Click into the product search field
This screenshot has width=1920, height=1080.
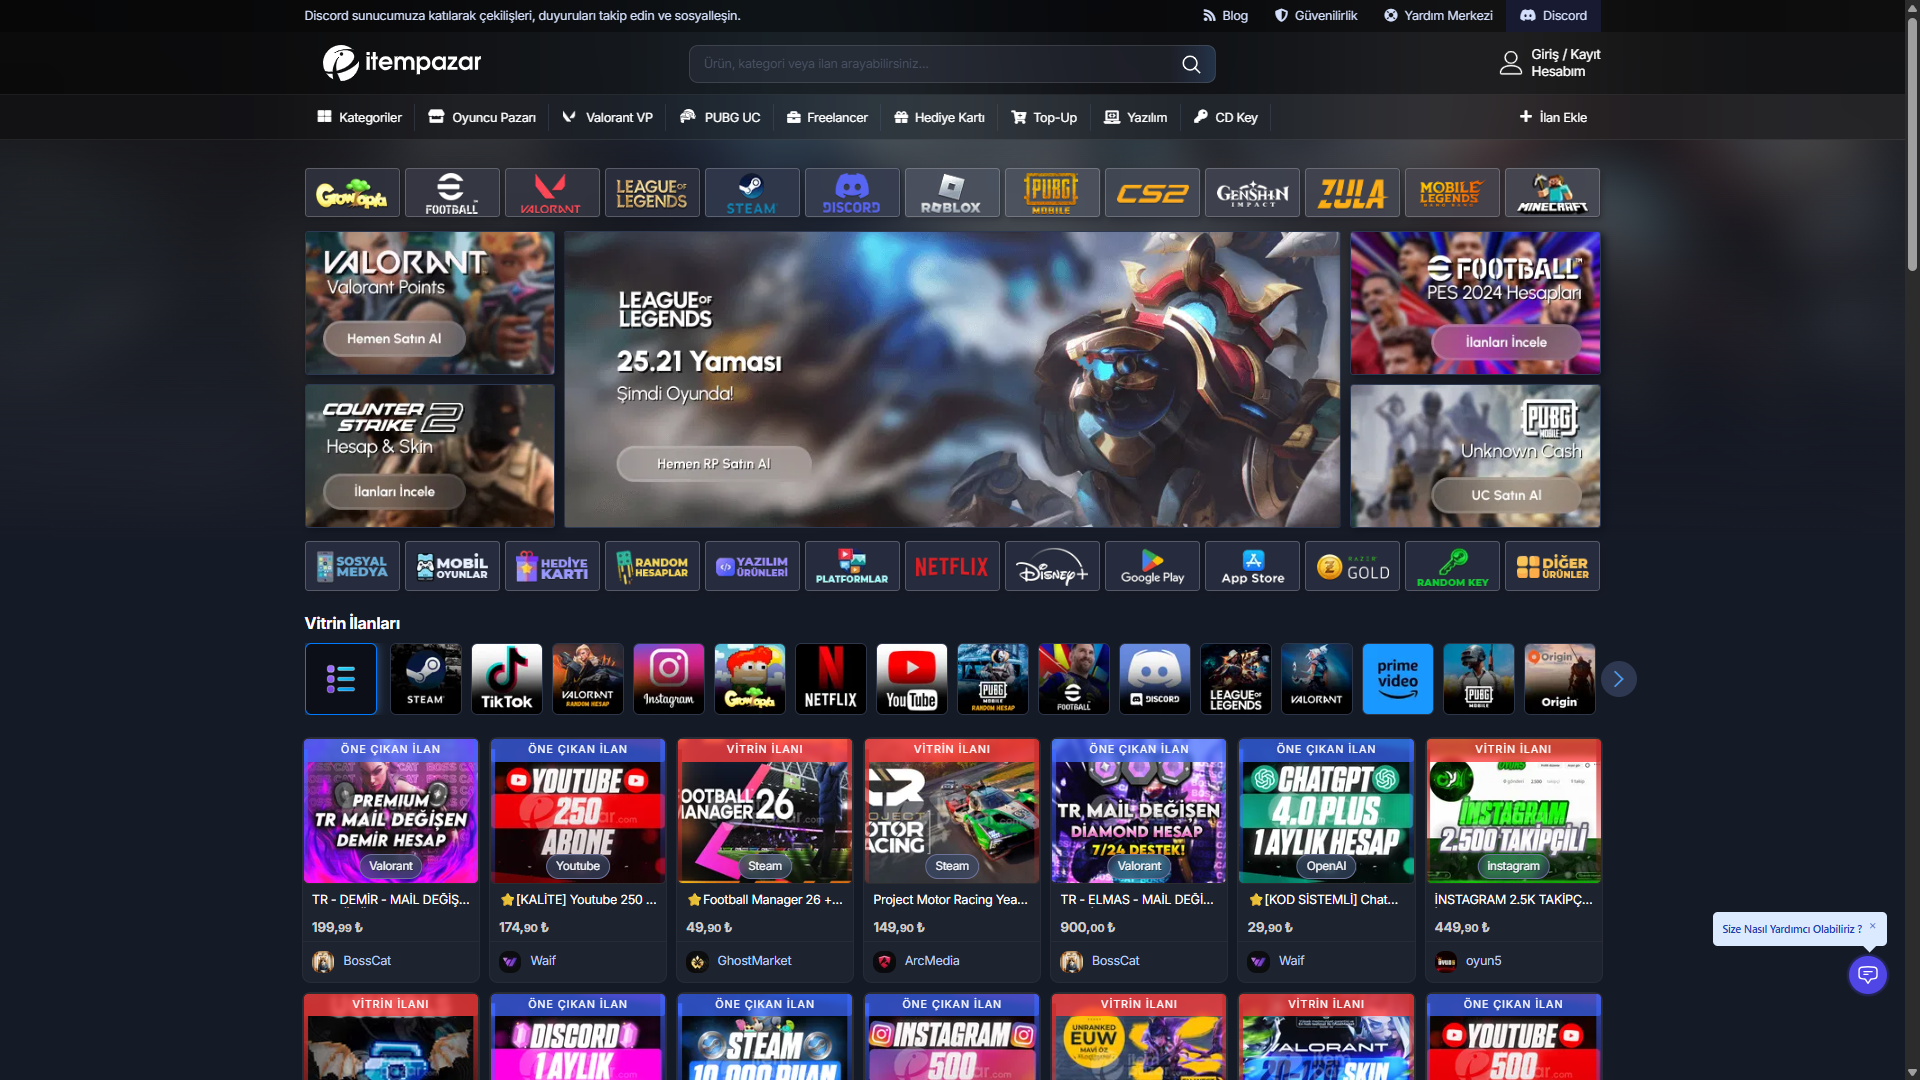(x=930, y=64)
